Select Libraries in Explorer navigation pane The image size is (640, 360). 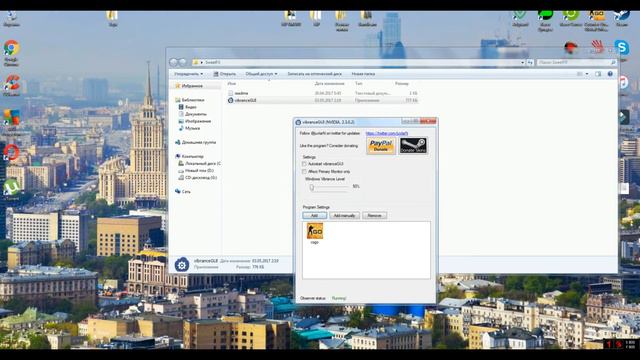[193, 100]
